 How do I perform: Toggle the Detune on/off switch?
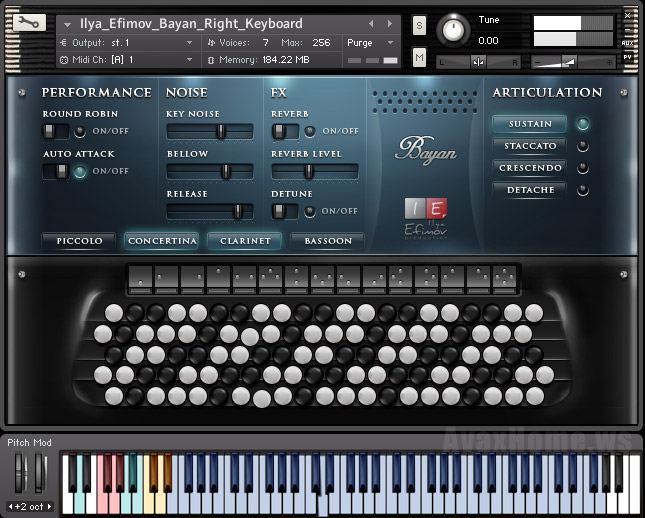285,211
